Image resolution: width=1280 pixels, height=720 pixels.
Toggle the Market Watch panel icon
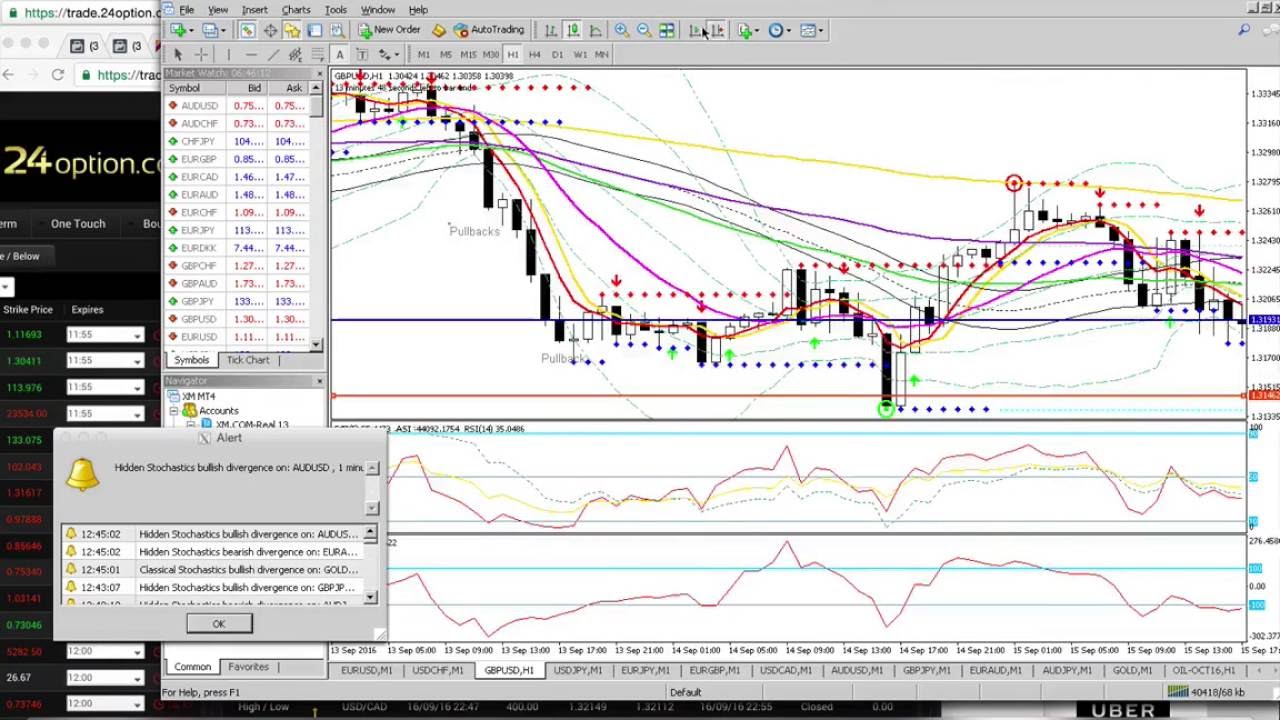point(247,30)
